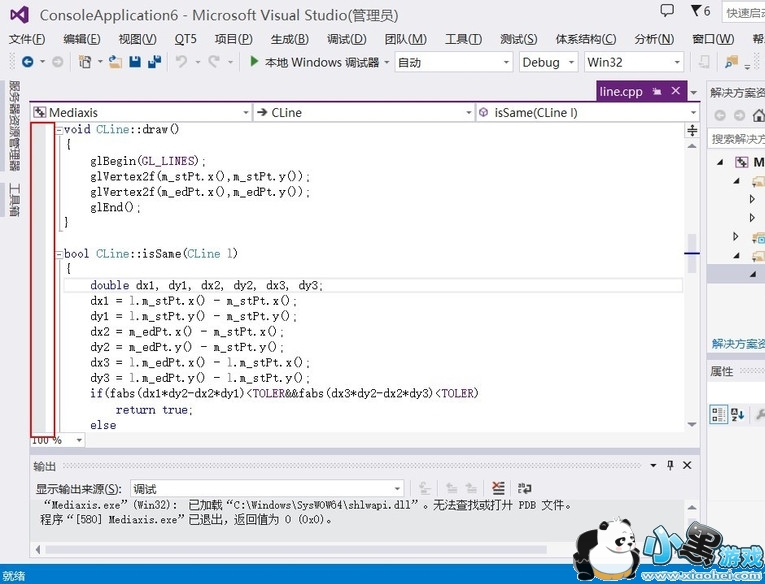765x584 pixels.
Task: Click the categorized view icon in Properties
Action: [718, 414]
